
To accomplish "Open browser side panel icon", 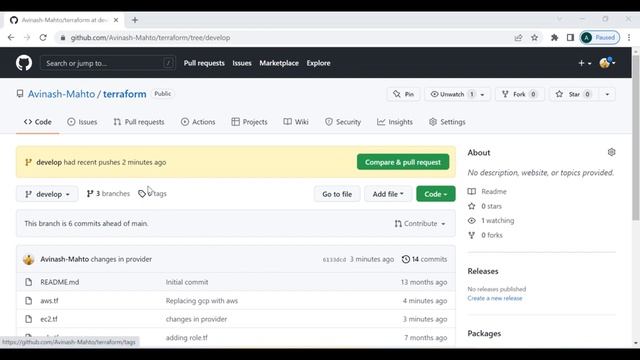I will coord(570,38).
